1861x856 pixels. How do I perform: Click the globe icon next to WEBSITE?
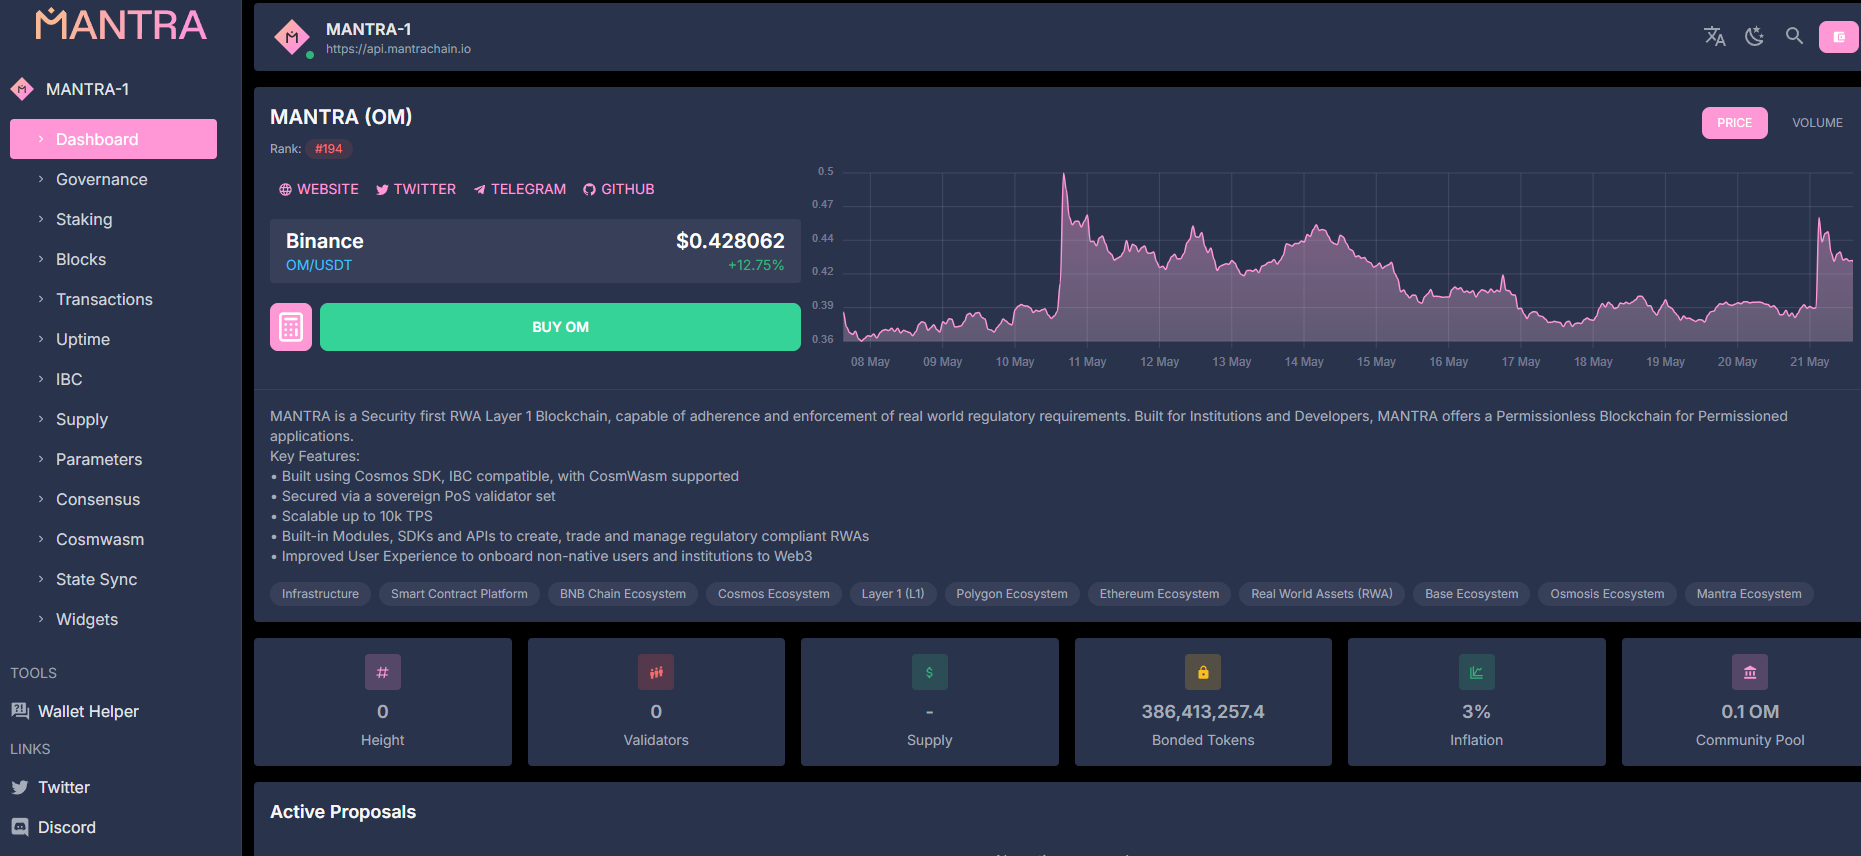pos(285,189)
